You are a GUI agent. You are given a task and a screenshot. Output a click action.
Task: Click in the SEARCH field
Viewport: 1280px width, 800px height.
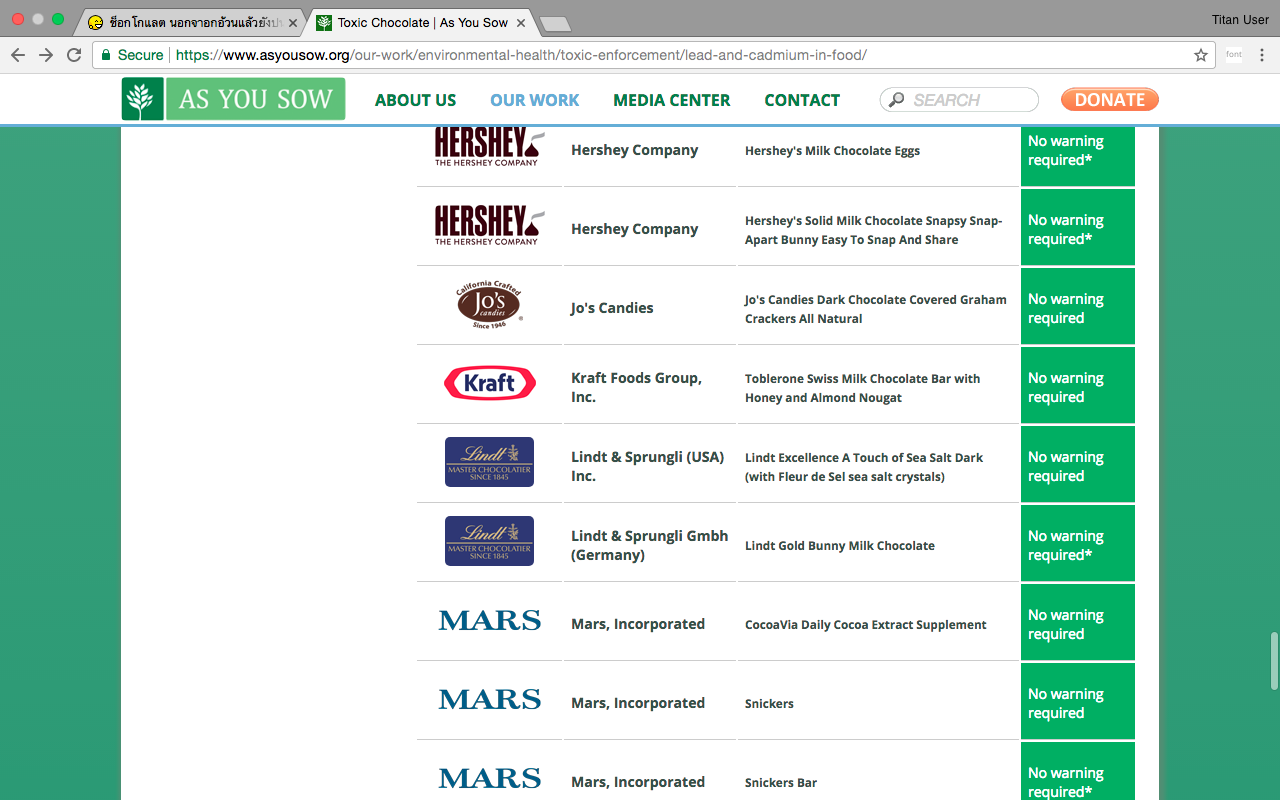click(x=959, y=100)
